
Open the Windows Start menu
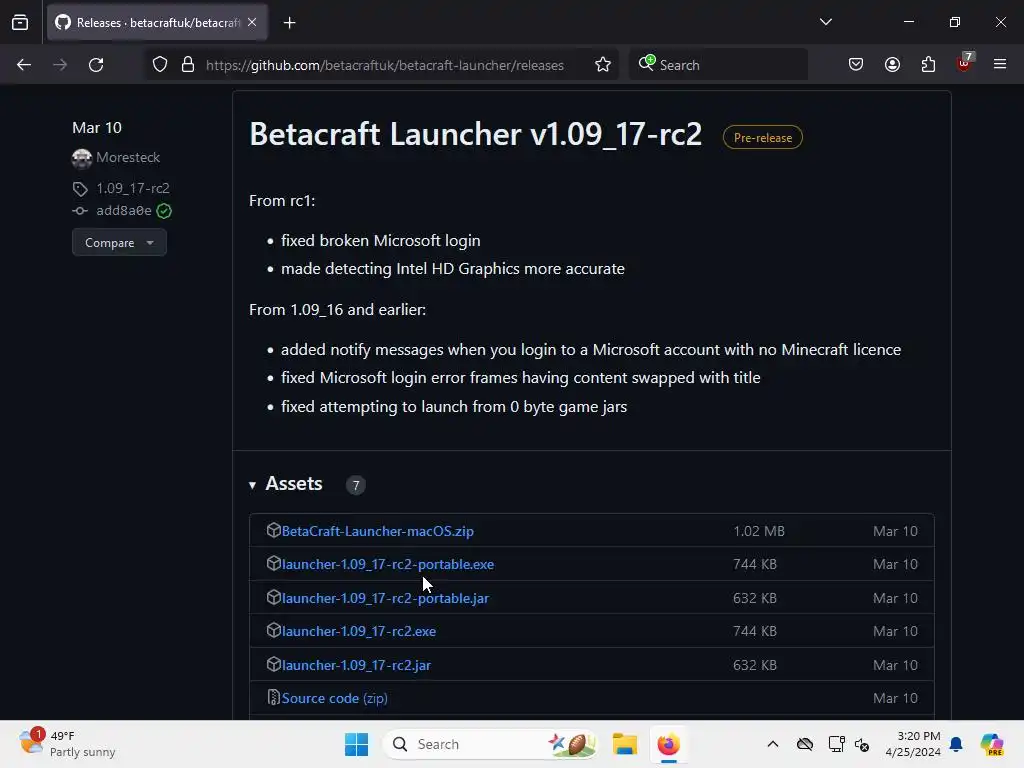point(357,744)
